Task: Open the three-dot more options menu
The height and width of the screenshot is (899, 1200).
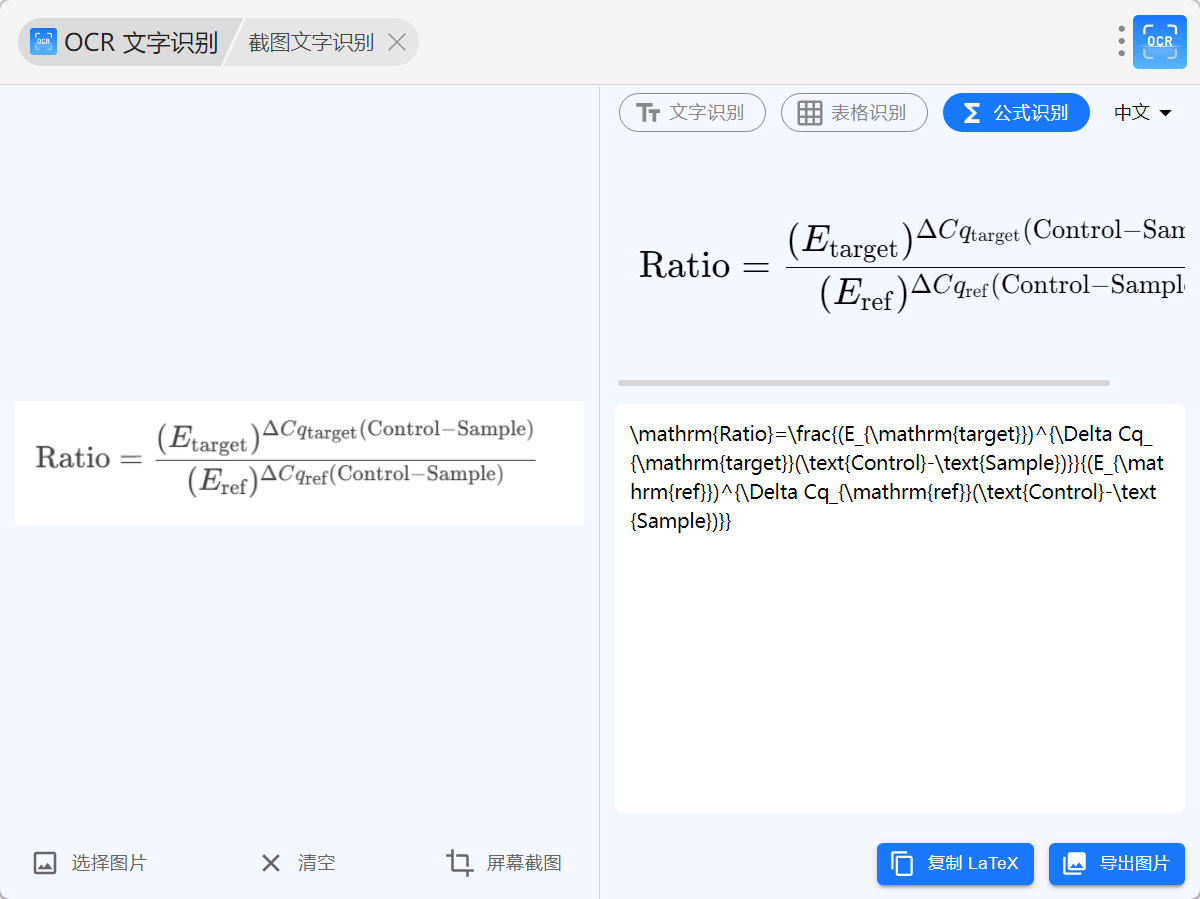Action: tap(1121, 41)
